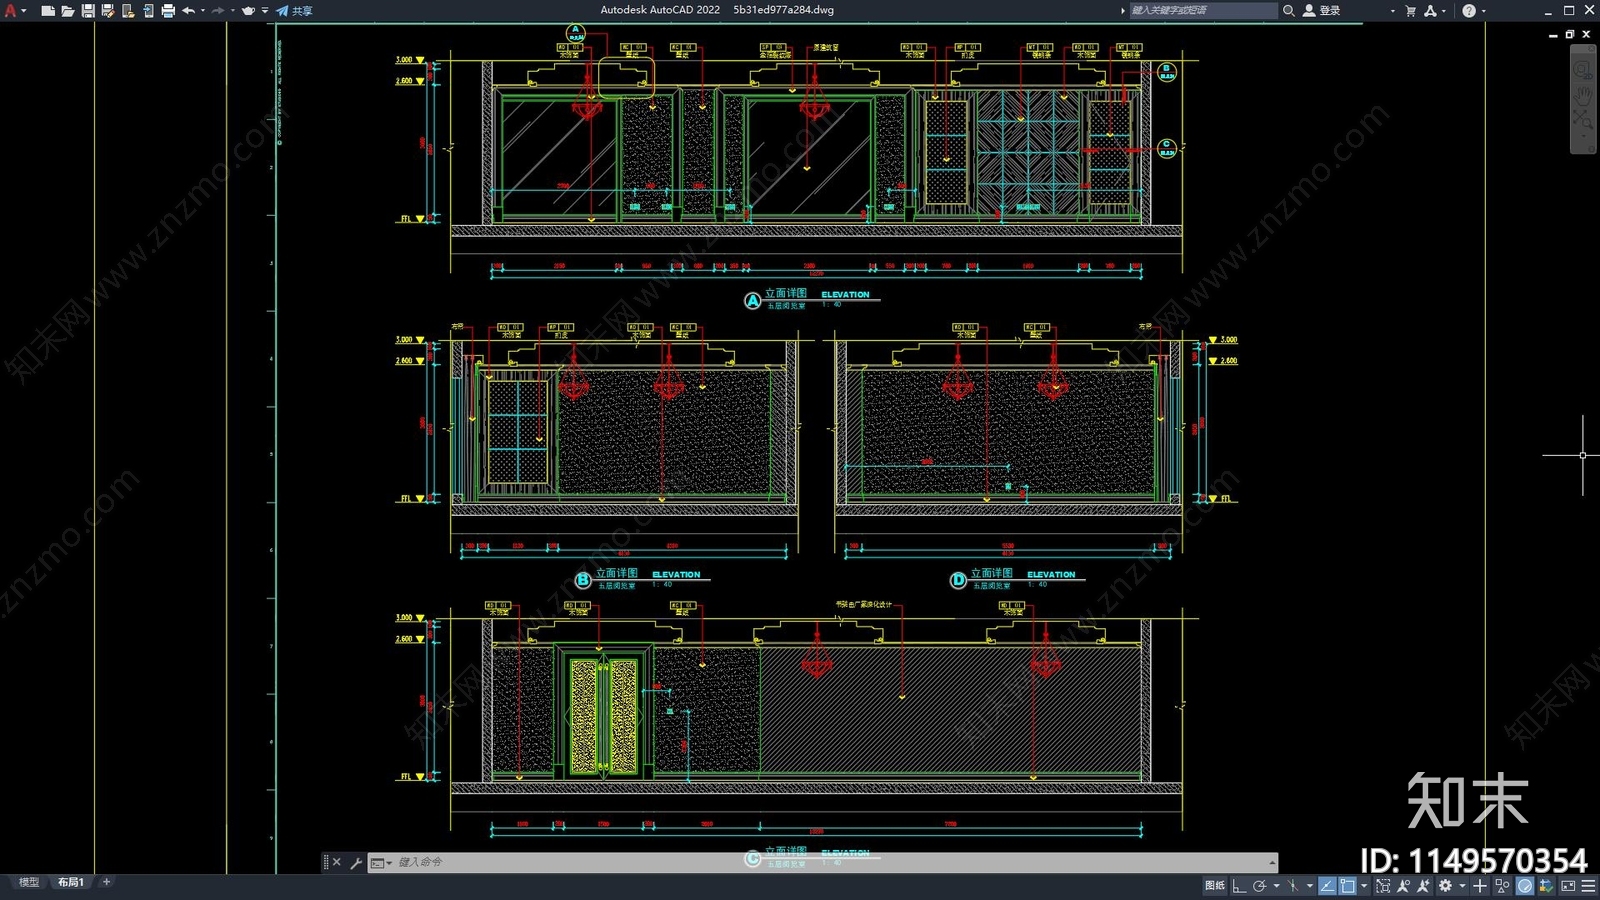The width and height of the screenshot is (1600, 900).
Task: Click the Isolate objects shapes icon
Action: click(x=1502, y=886)
